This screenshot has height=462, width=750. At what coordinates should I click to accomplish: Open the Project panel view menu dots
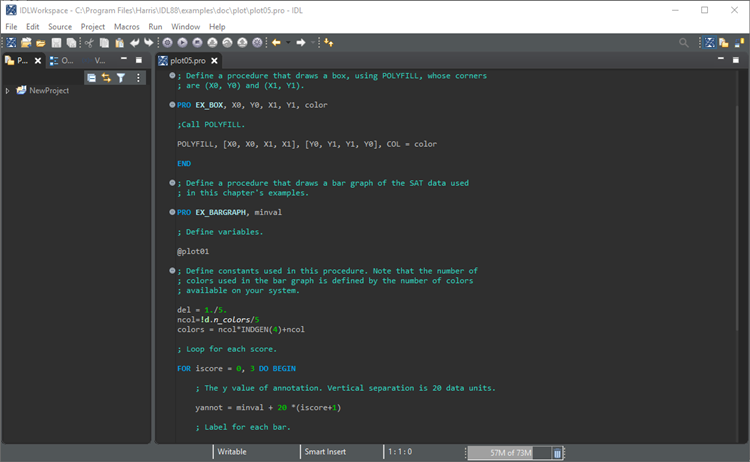(139, 77)
